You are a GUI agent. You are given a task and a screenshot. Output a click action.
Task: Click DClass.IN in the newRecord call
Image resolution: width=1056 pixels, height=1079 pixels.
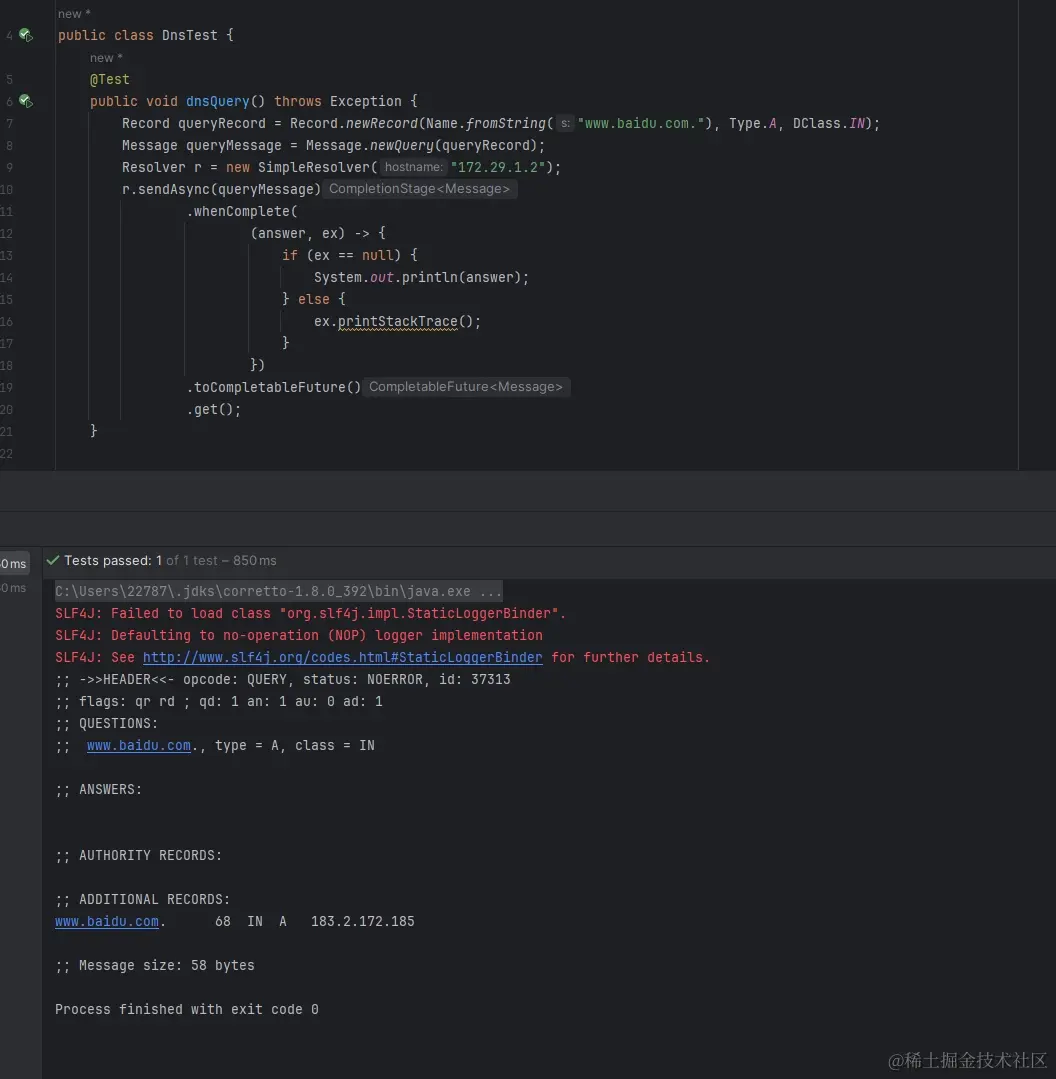829,123
